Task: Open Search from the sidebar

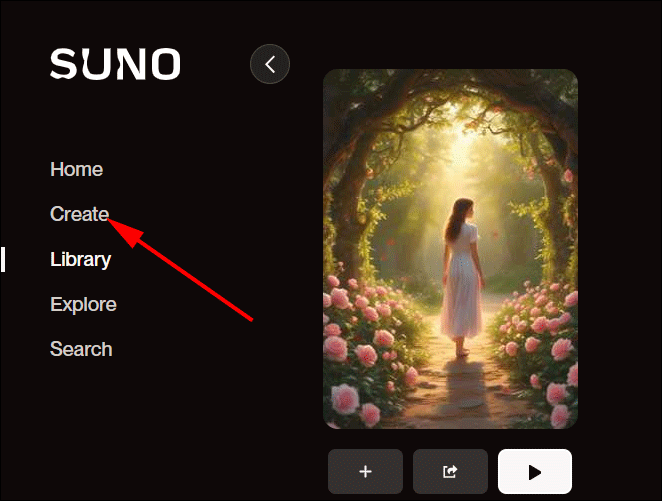Action: 81,349
